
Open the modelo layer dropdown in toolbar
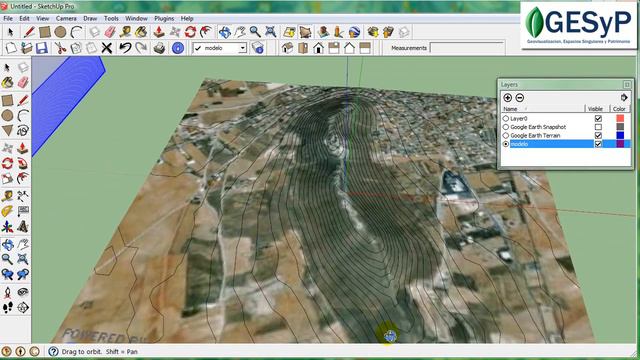242,48
